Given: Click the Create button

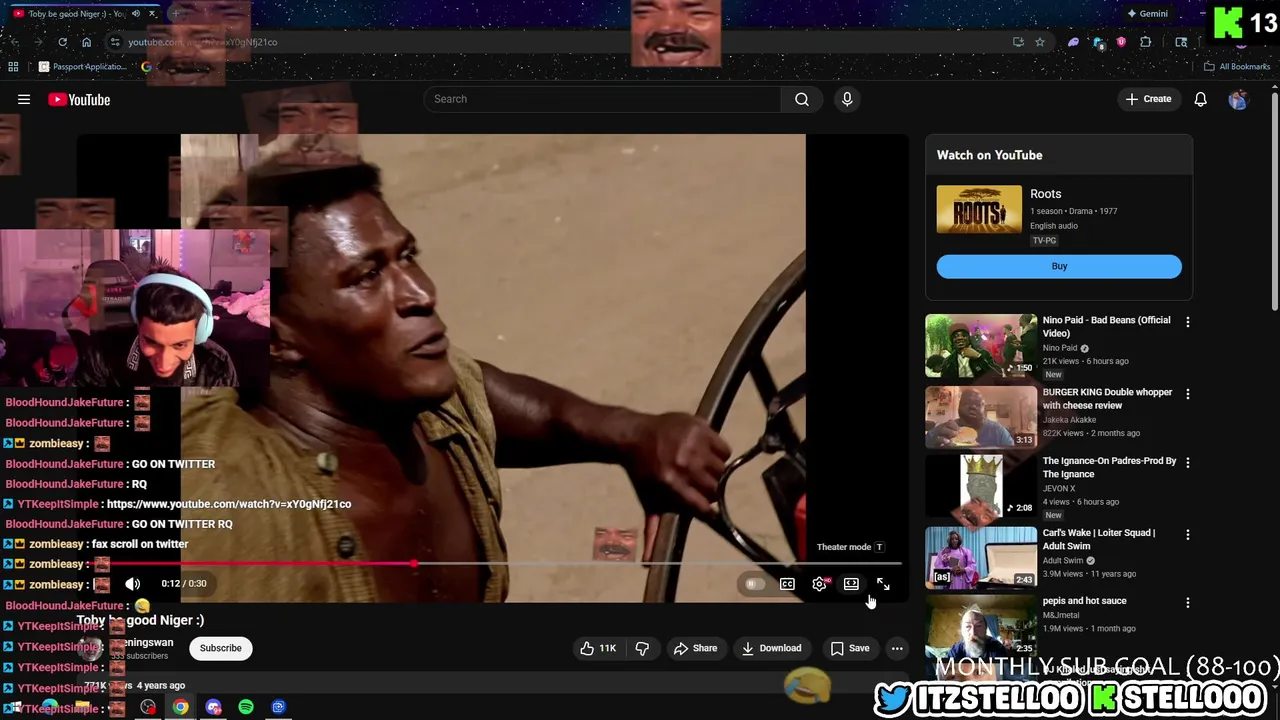Looking at the screenshot, I should click(1148, 99).
